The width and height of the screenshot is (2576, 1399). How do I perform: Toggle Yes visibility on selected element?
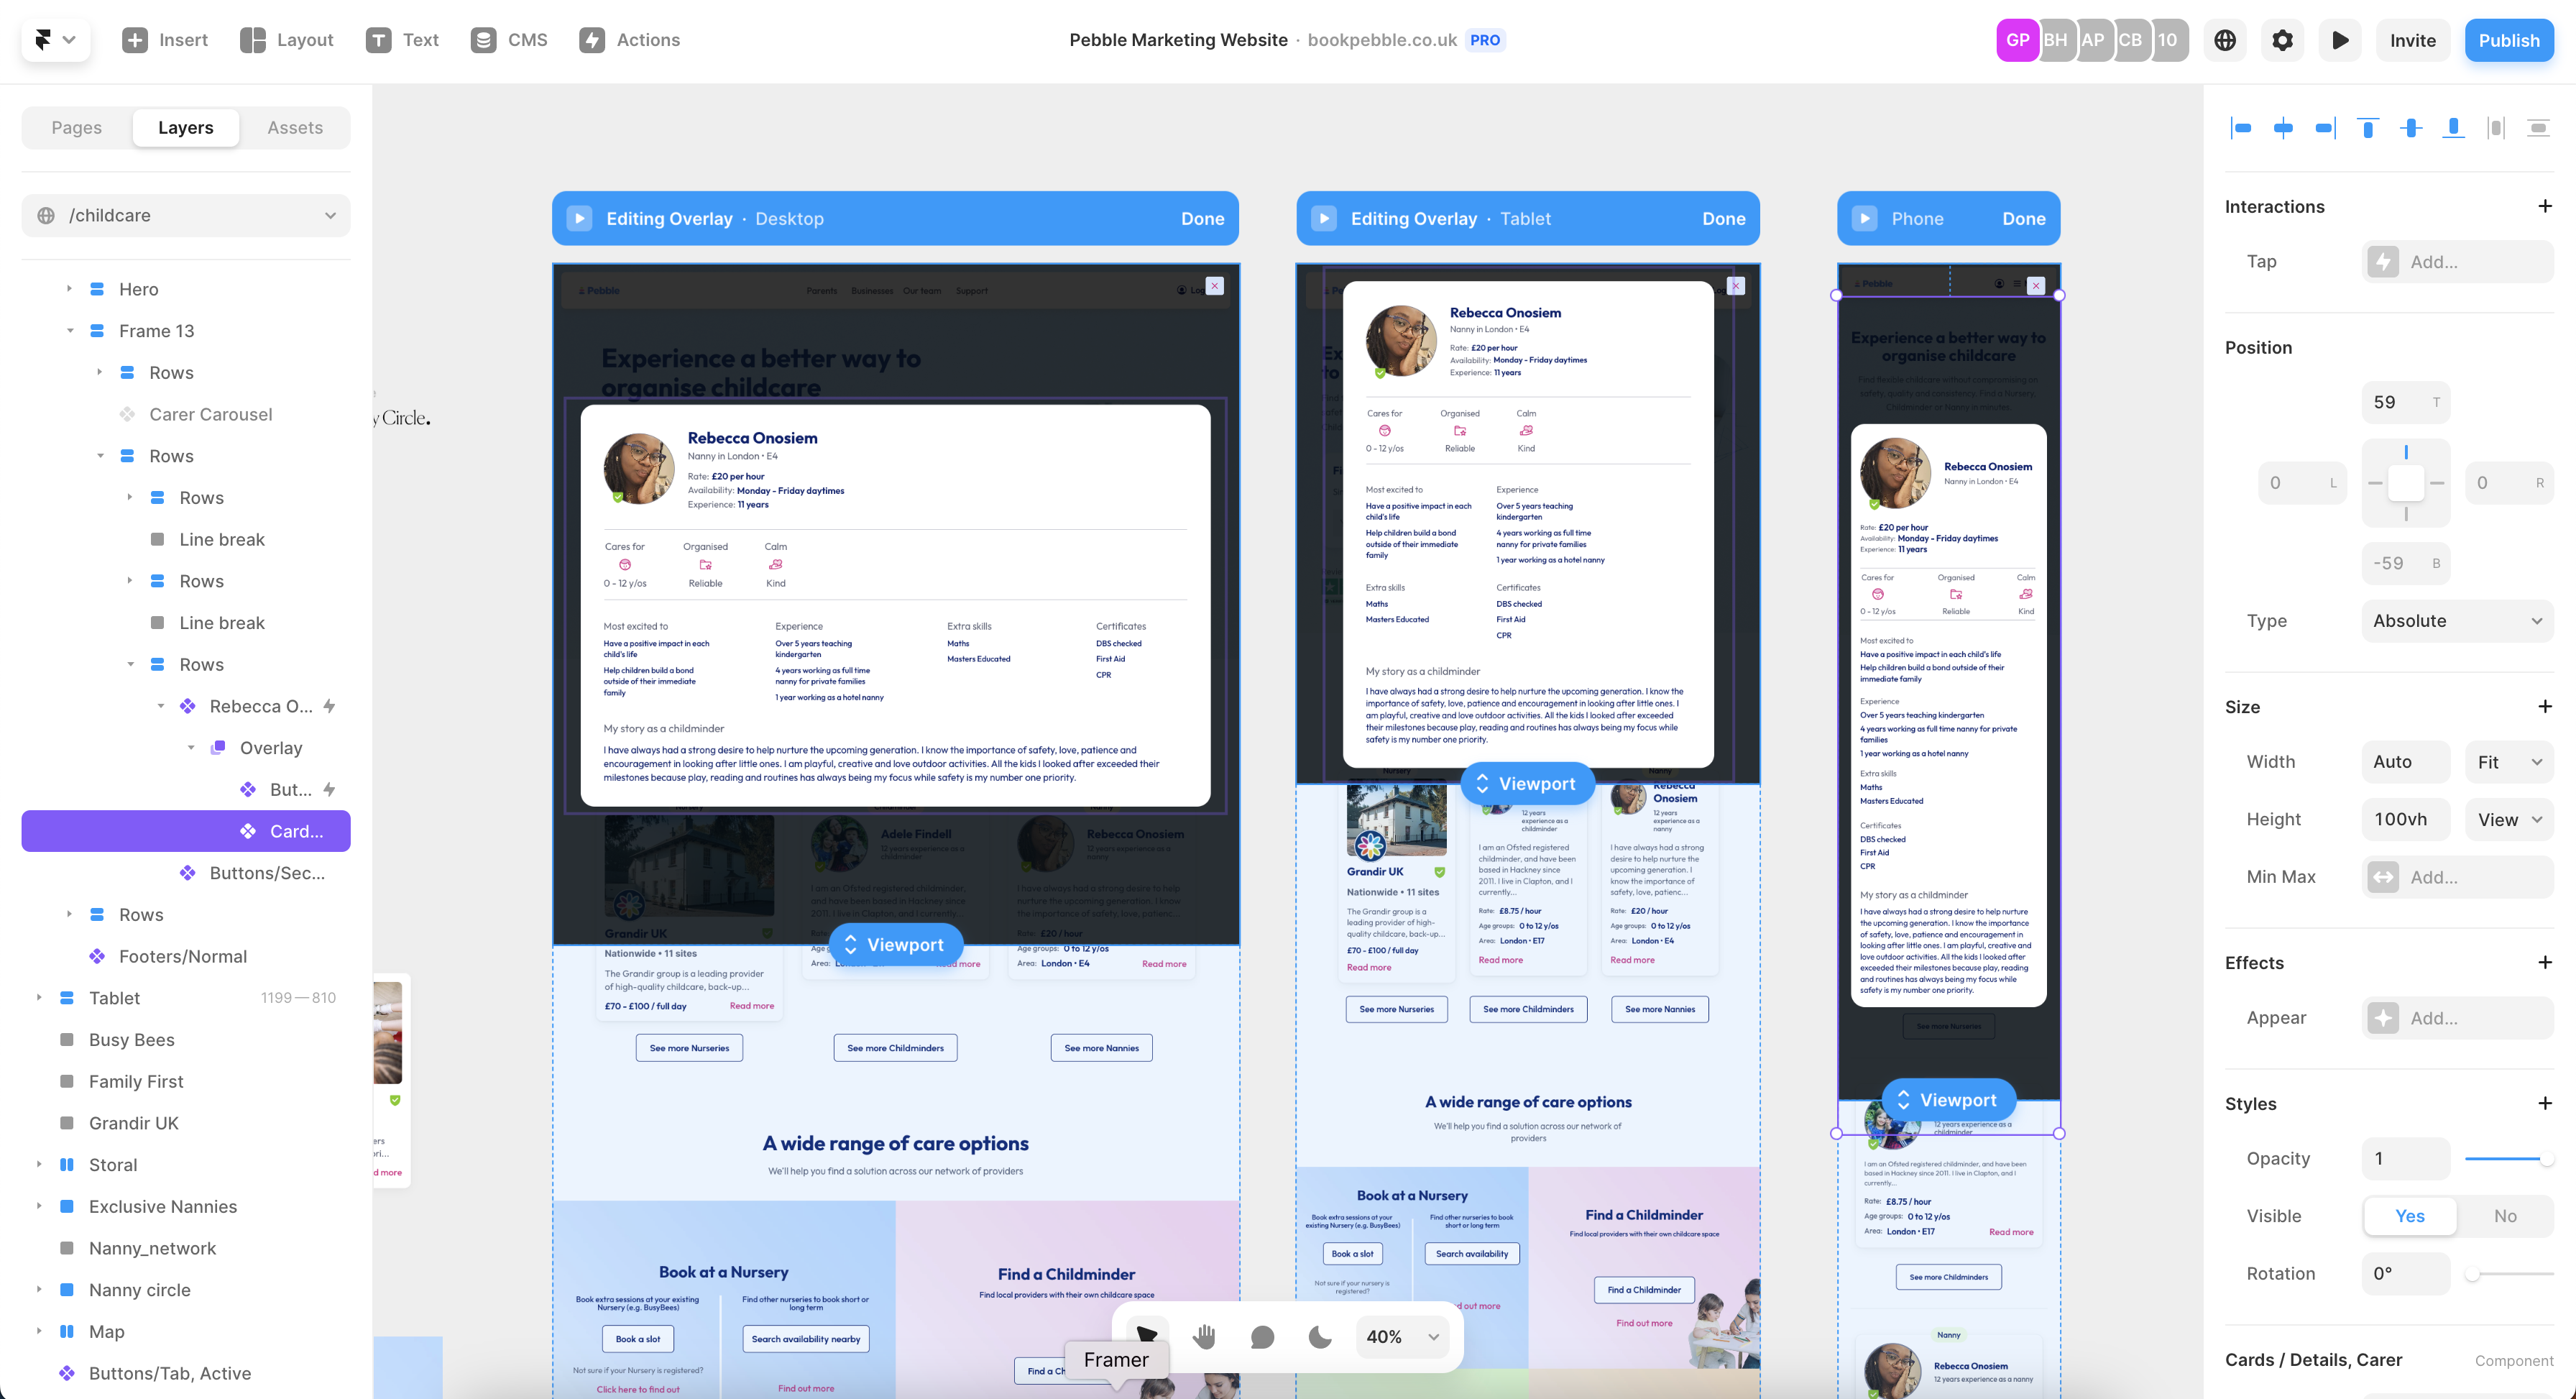click(2407, 1216)
